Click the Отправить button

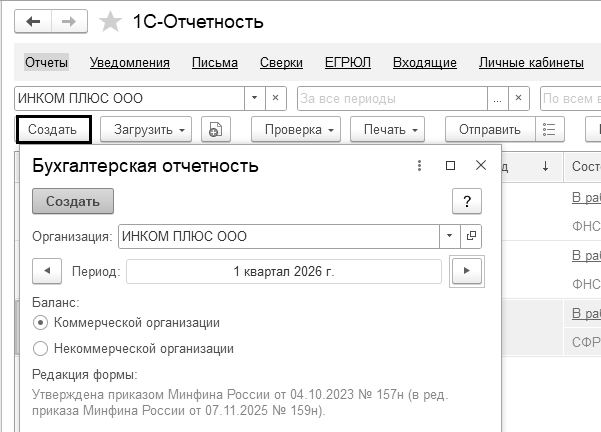point(490,130)
